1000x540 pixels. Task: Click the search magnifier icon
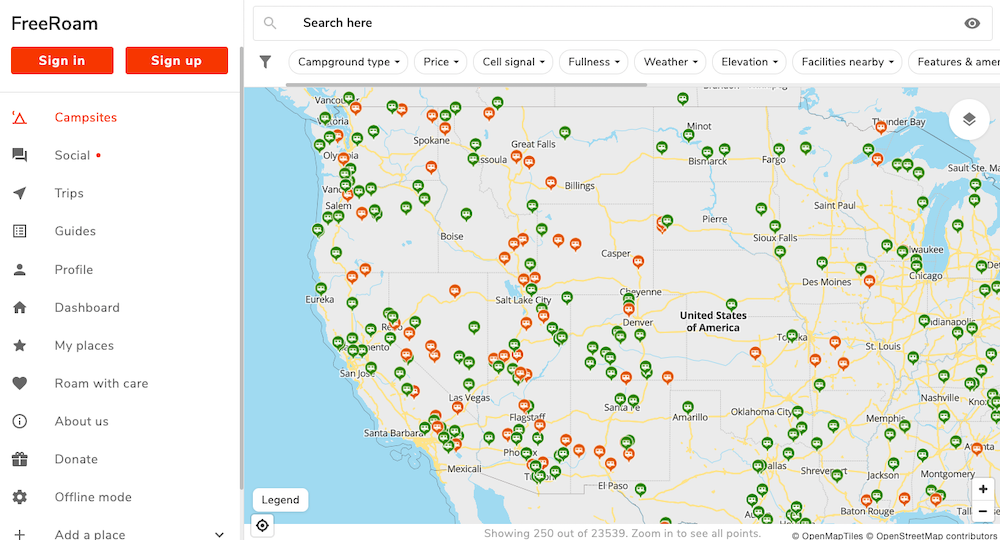point(270,23)
